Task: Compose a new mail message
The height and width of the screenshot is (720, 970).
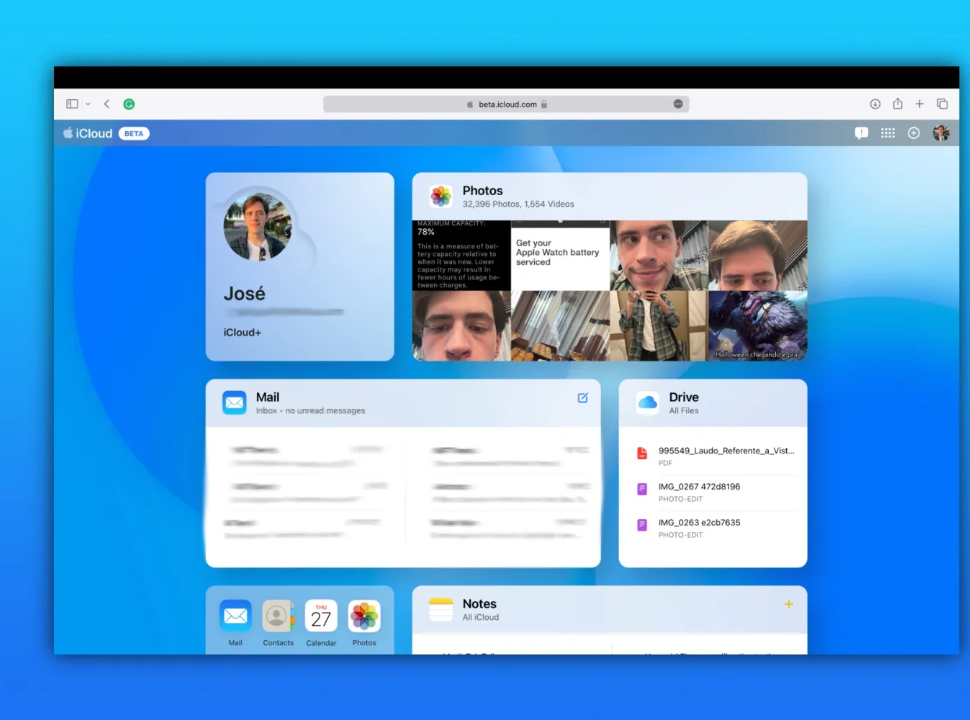Action: coord(583,398)
